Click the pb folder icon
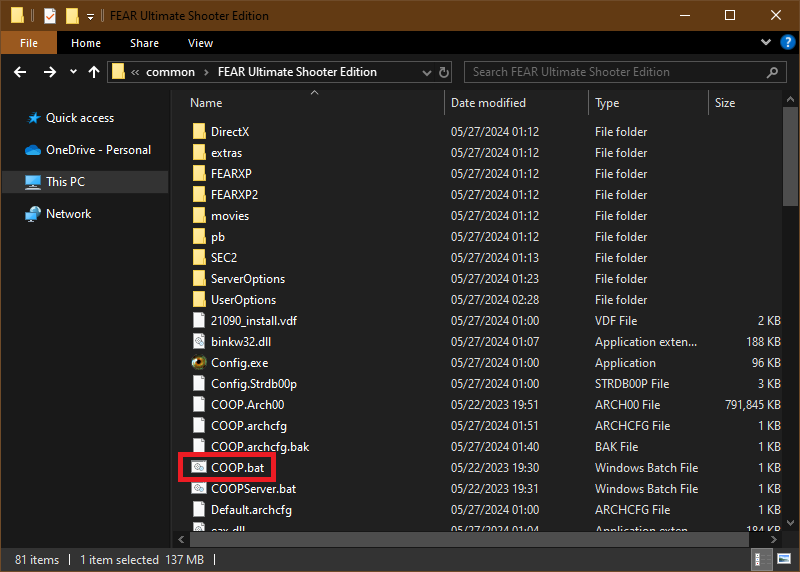Screen dimensions: 800x572 click(199, 237)
